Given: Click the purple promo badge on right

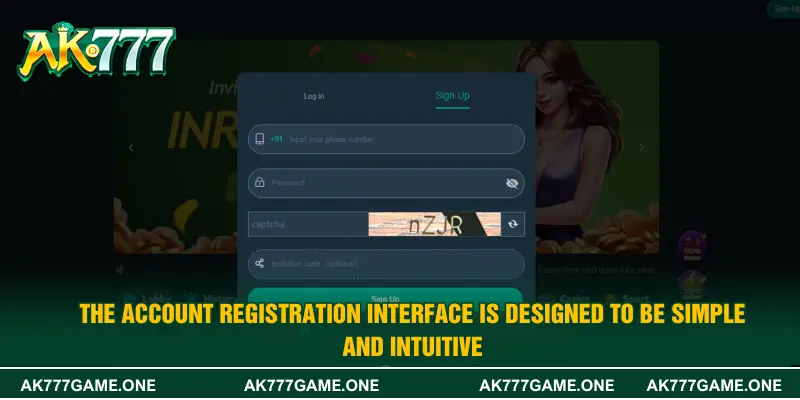Looking at the screenshot, I should (689, 247).
